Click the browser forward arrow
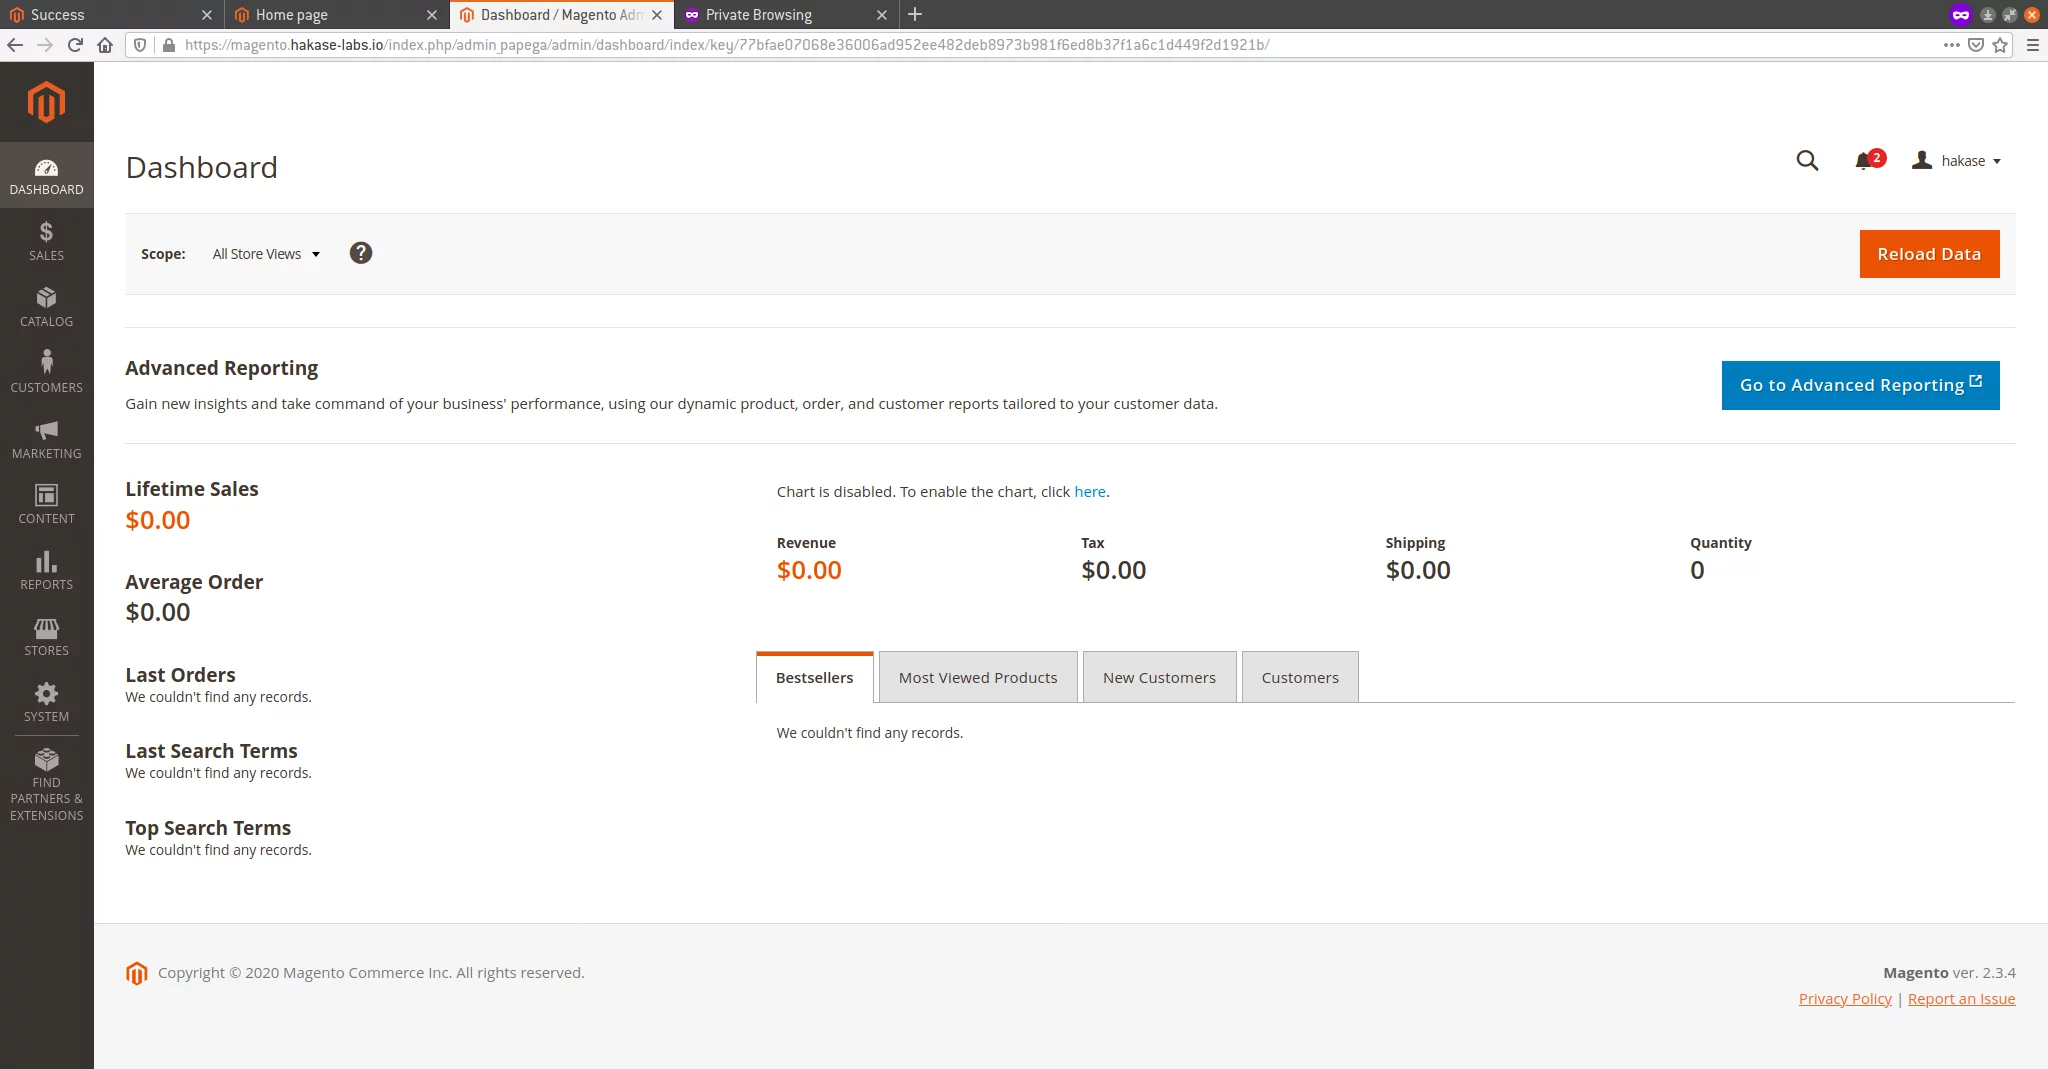Viewport: 2048px width, 1069px height. point(45,44)
